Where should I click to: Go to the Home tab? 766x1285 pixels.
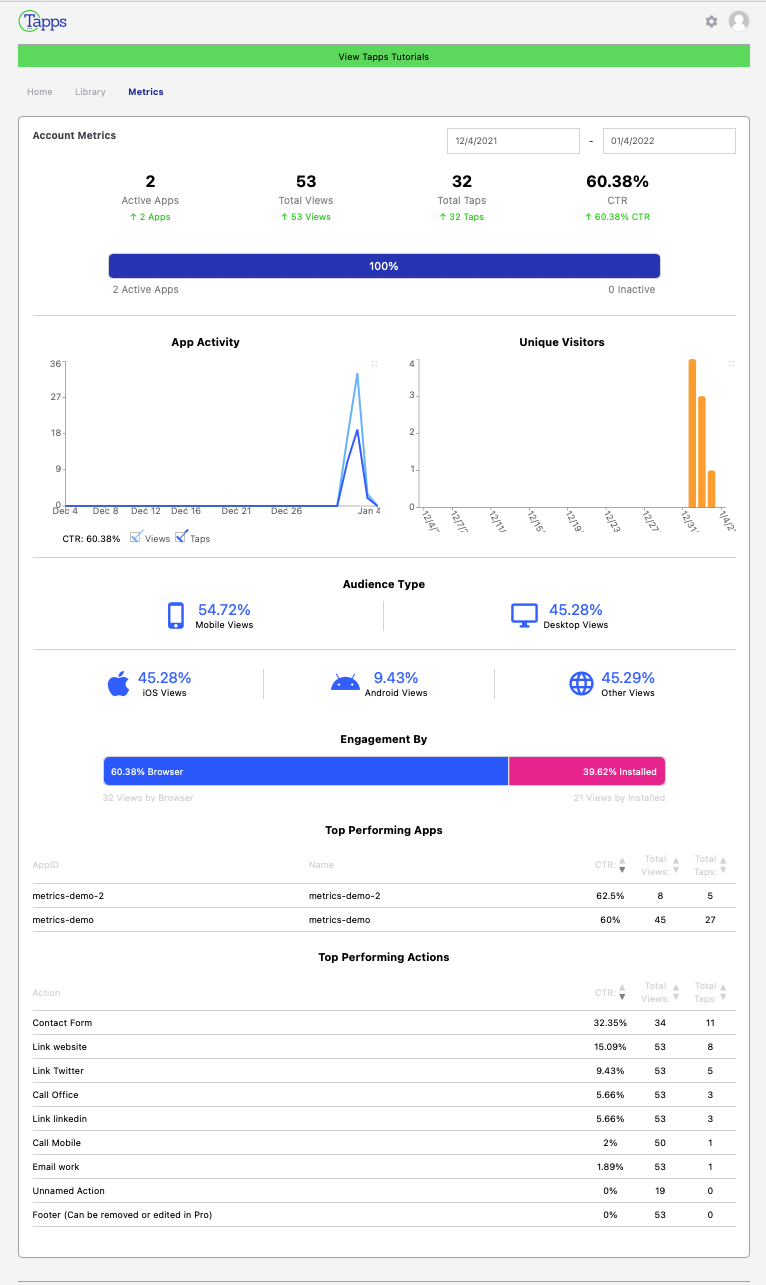(40, 92)
